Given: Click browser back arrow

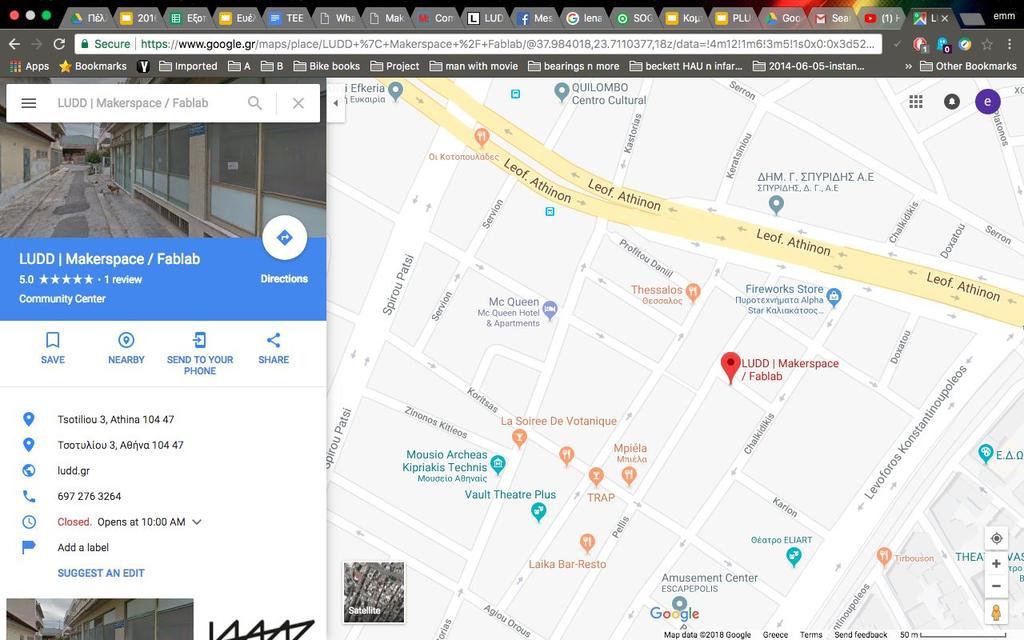Looking at the screenshot, I should coord(14,44).
